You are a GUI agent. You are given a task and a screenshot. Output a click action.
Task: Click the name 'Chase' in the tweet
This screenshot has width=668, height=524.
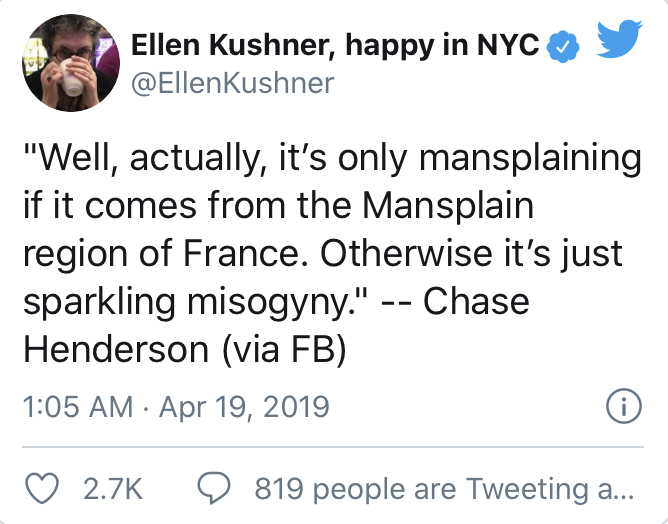pyautogui.click(x=476, y=302)
